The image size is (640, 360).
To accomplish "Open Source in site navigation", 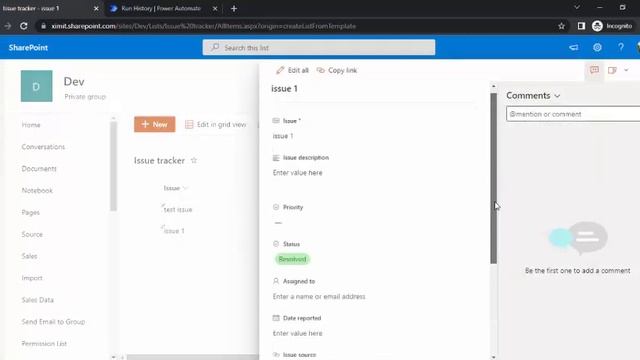I will (32, 234).
